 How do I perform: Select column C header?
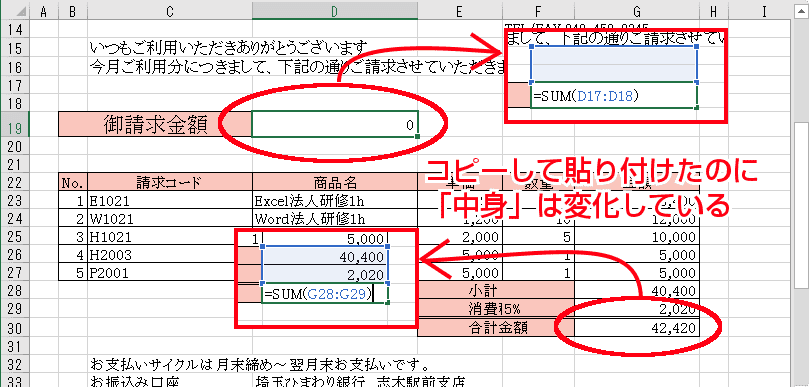pyautogui.click(x=170, y=11)
